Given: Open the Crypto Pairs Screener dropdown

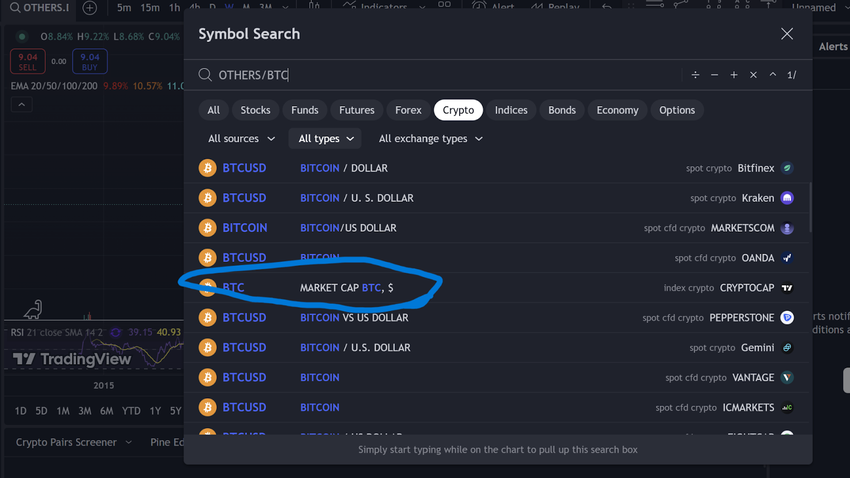Looking at the screenshot, I should coord(74,442).
